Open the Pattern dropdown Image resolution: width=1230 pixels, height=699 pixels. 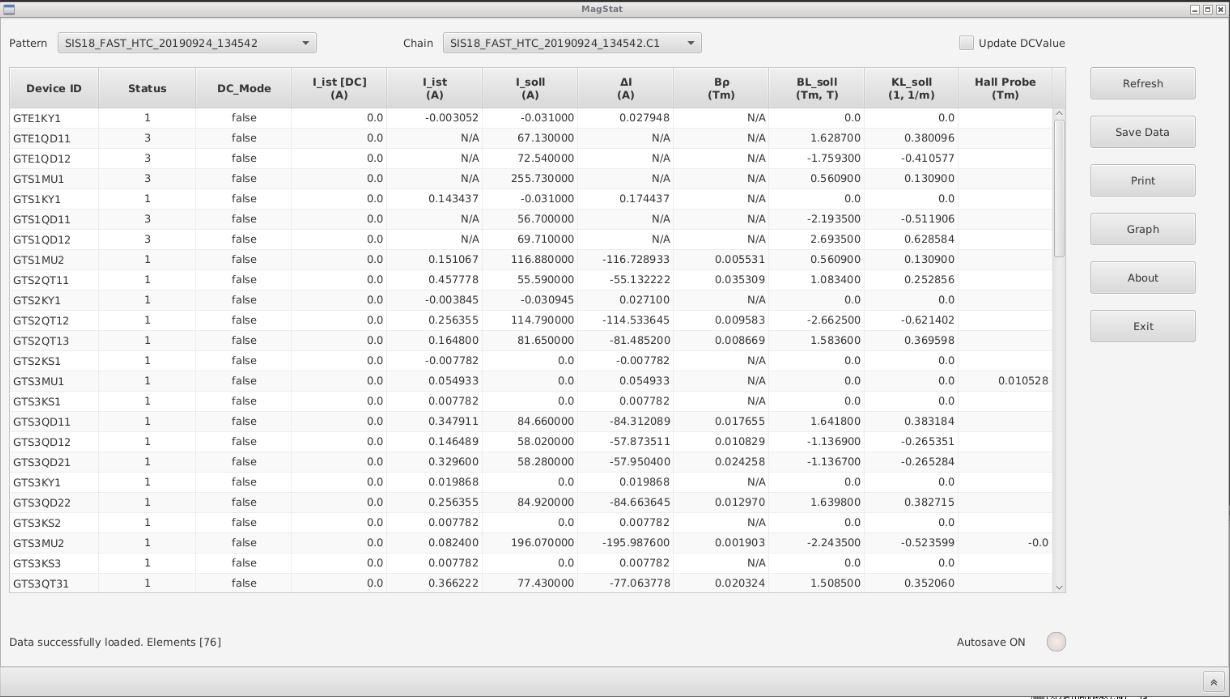186,43
